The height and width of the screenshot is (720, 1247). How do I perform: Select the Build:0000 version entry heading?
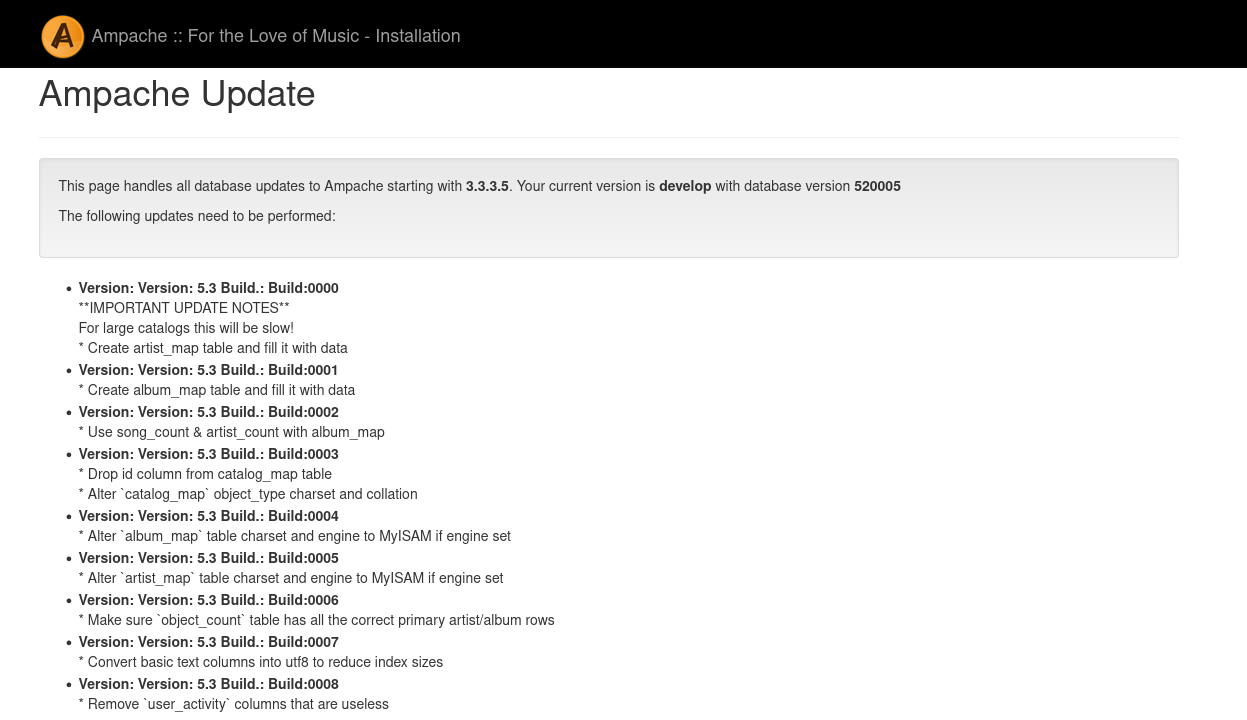208,288
